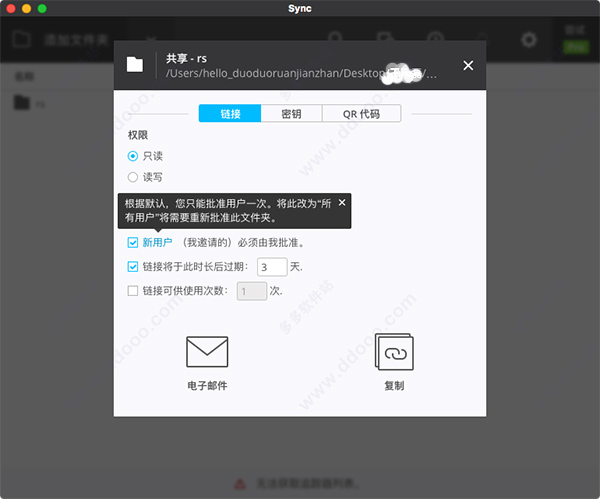Click the 新用户 blue link text
The height and width of the screenshot is (499, 600).
point(157,243)
